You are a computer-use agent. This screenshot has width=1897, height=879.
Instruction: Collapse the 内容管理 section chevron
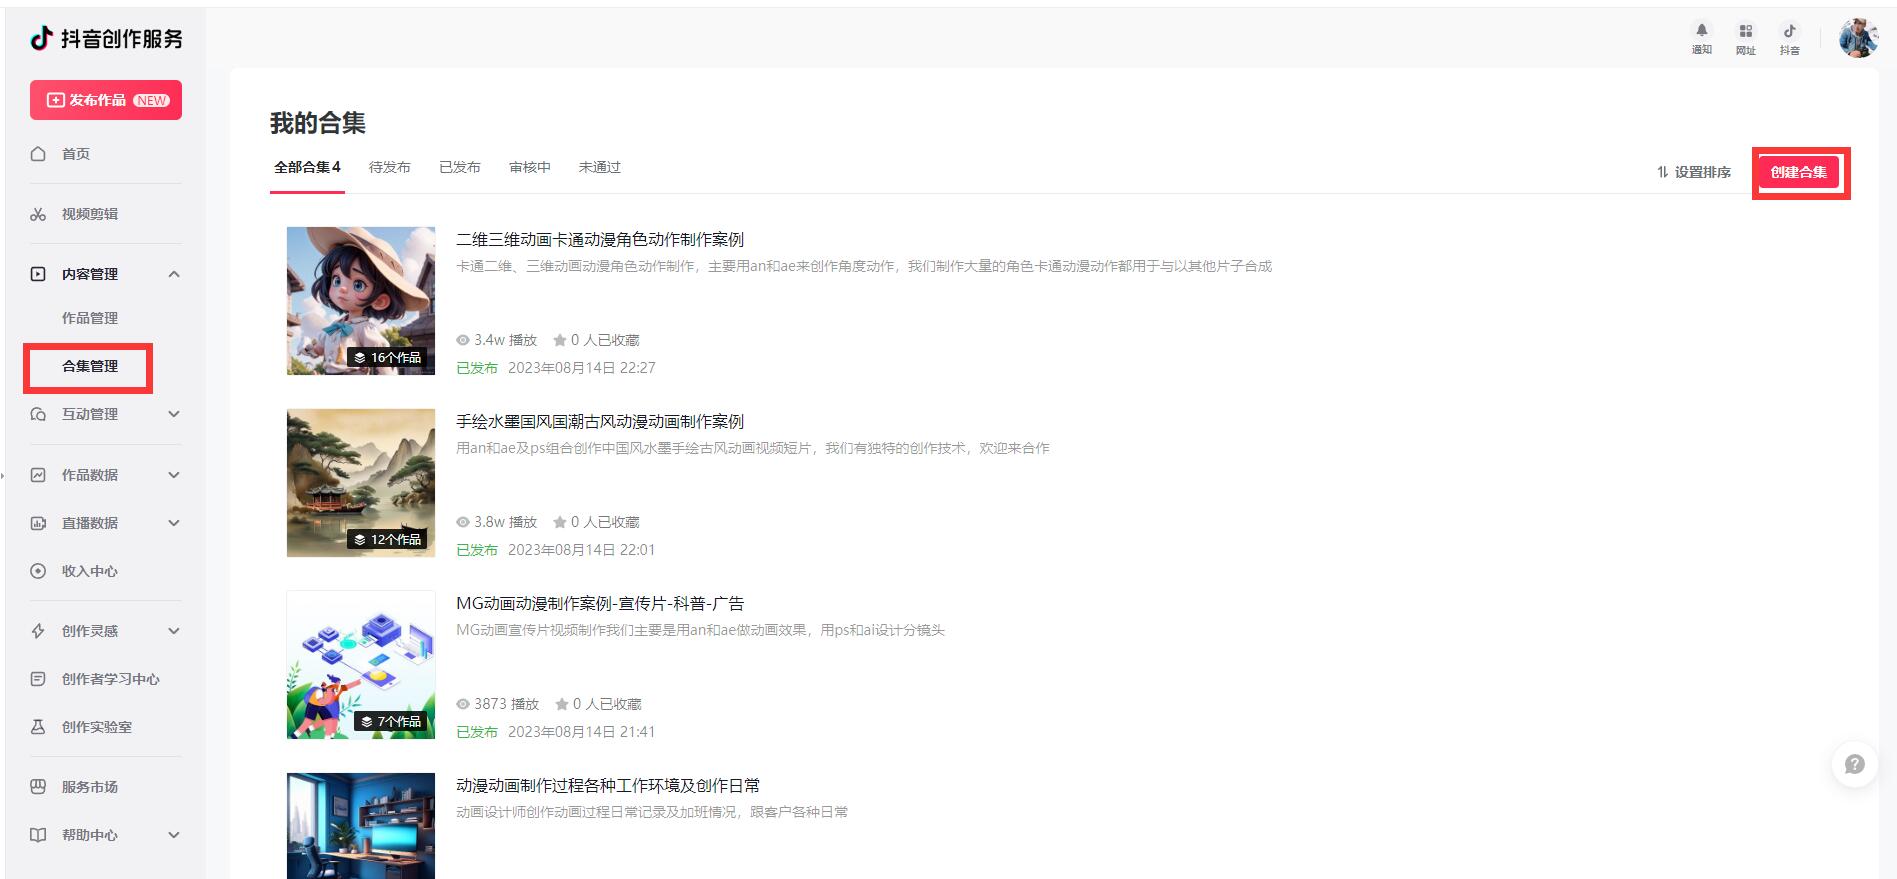(x=174, y=274)
